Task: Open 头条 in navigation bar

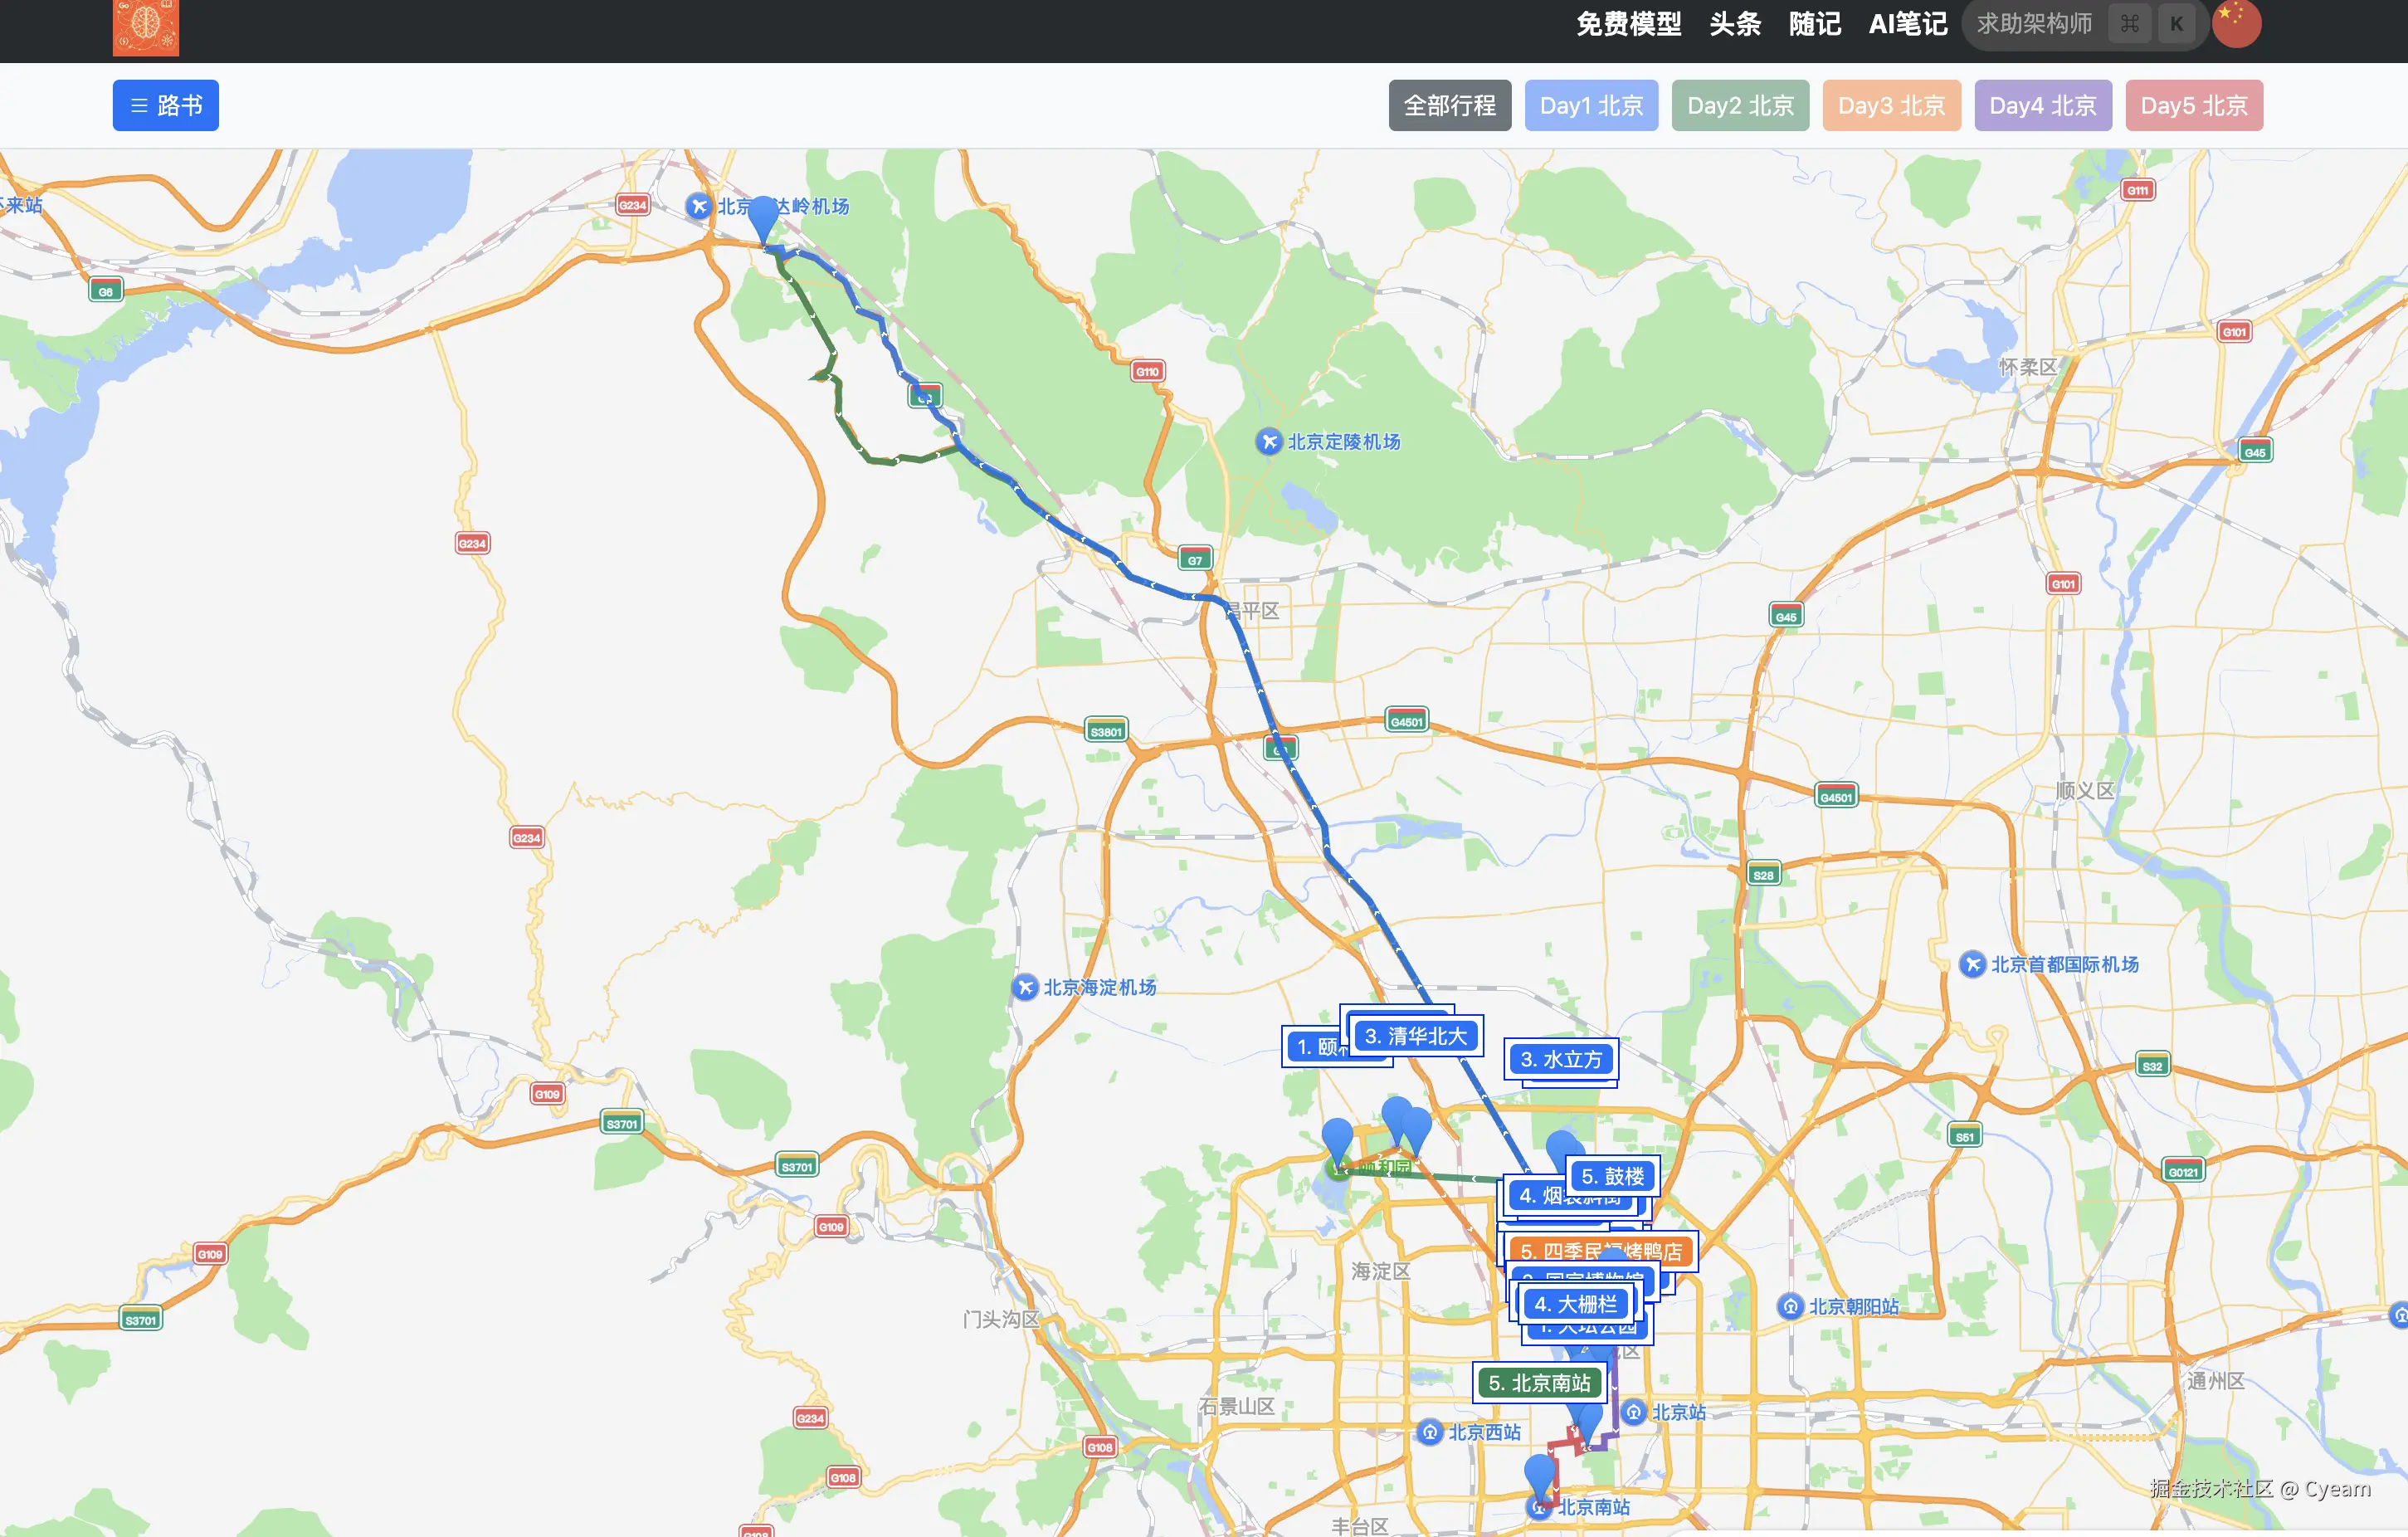Action: (1734, 24)
